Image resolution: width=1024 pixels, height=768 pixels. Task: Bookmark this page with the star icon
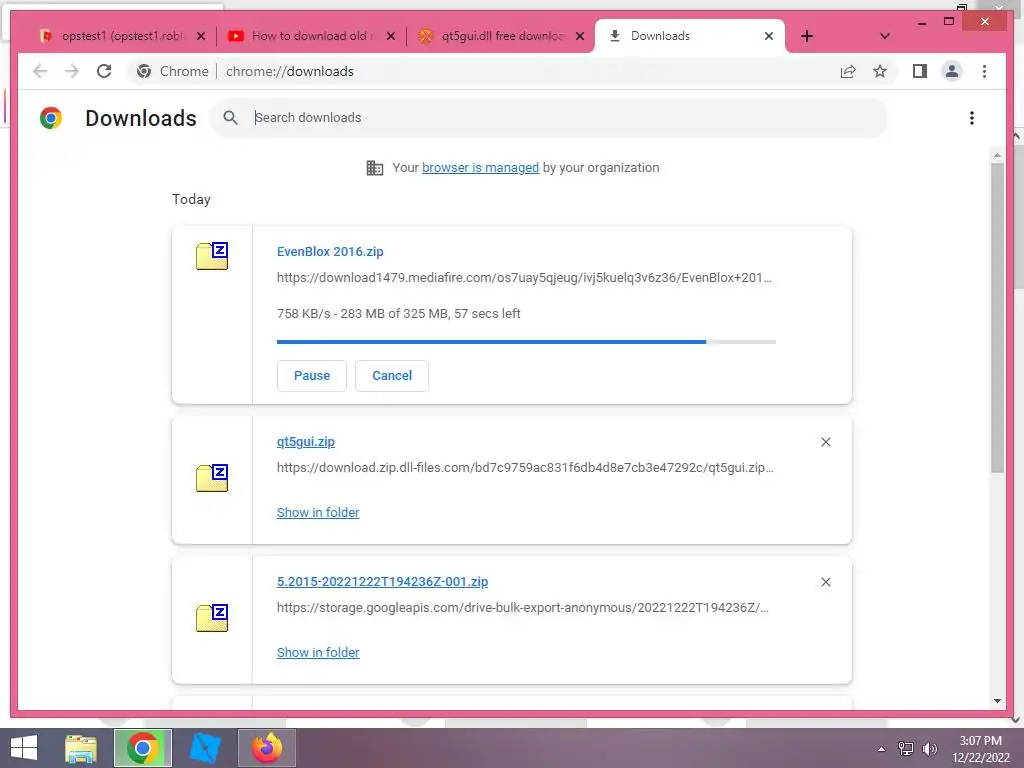click(x=880, y=71)
